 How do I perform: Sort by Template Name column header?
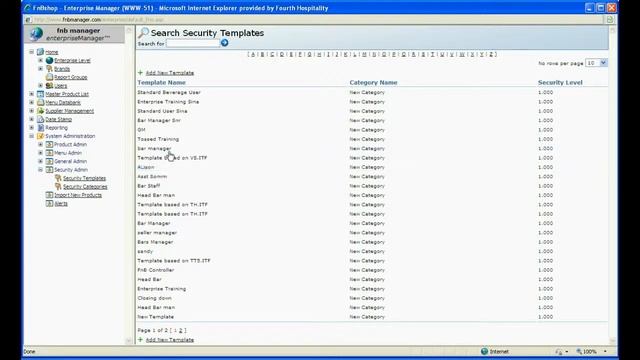161,82
